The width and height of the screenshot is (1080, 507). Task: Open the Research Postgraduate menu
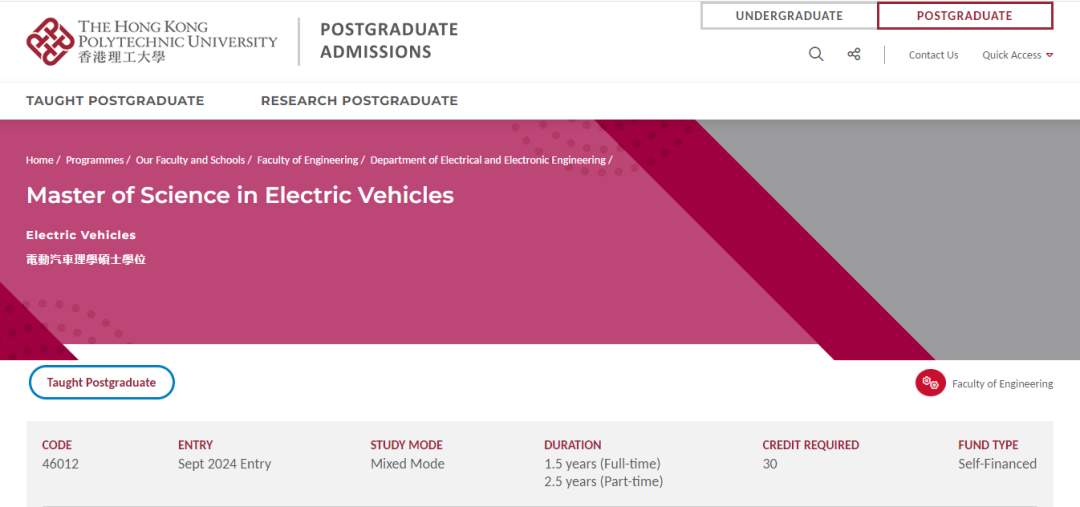coord(359,101)
